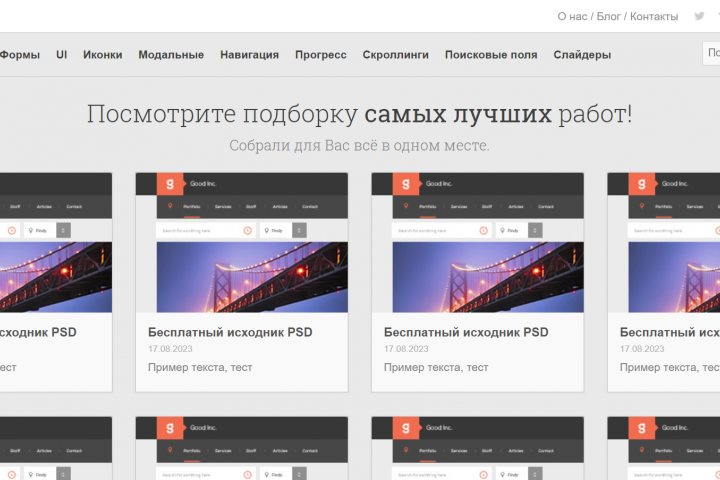Click the Twitter bird icon
Screen dimensions: 720x480
click(x=699, y=16)
